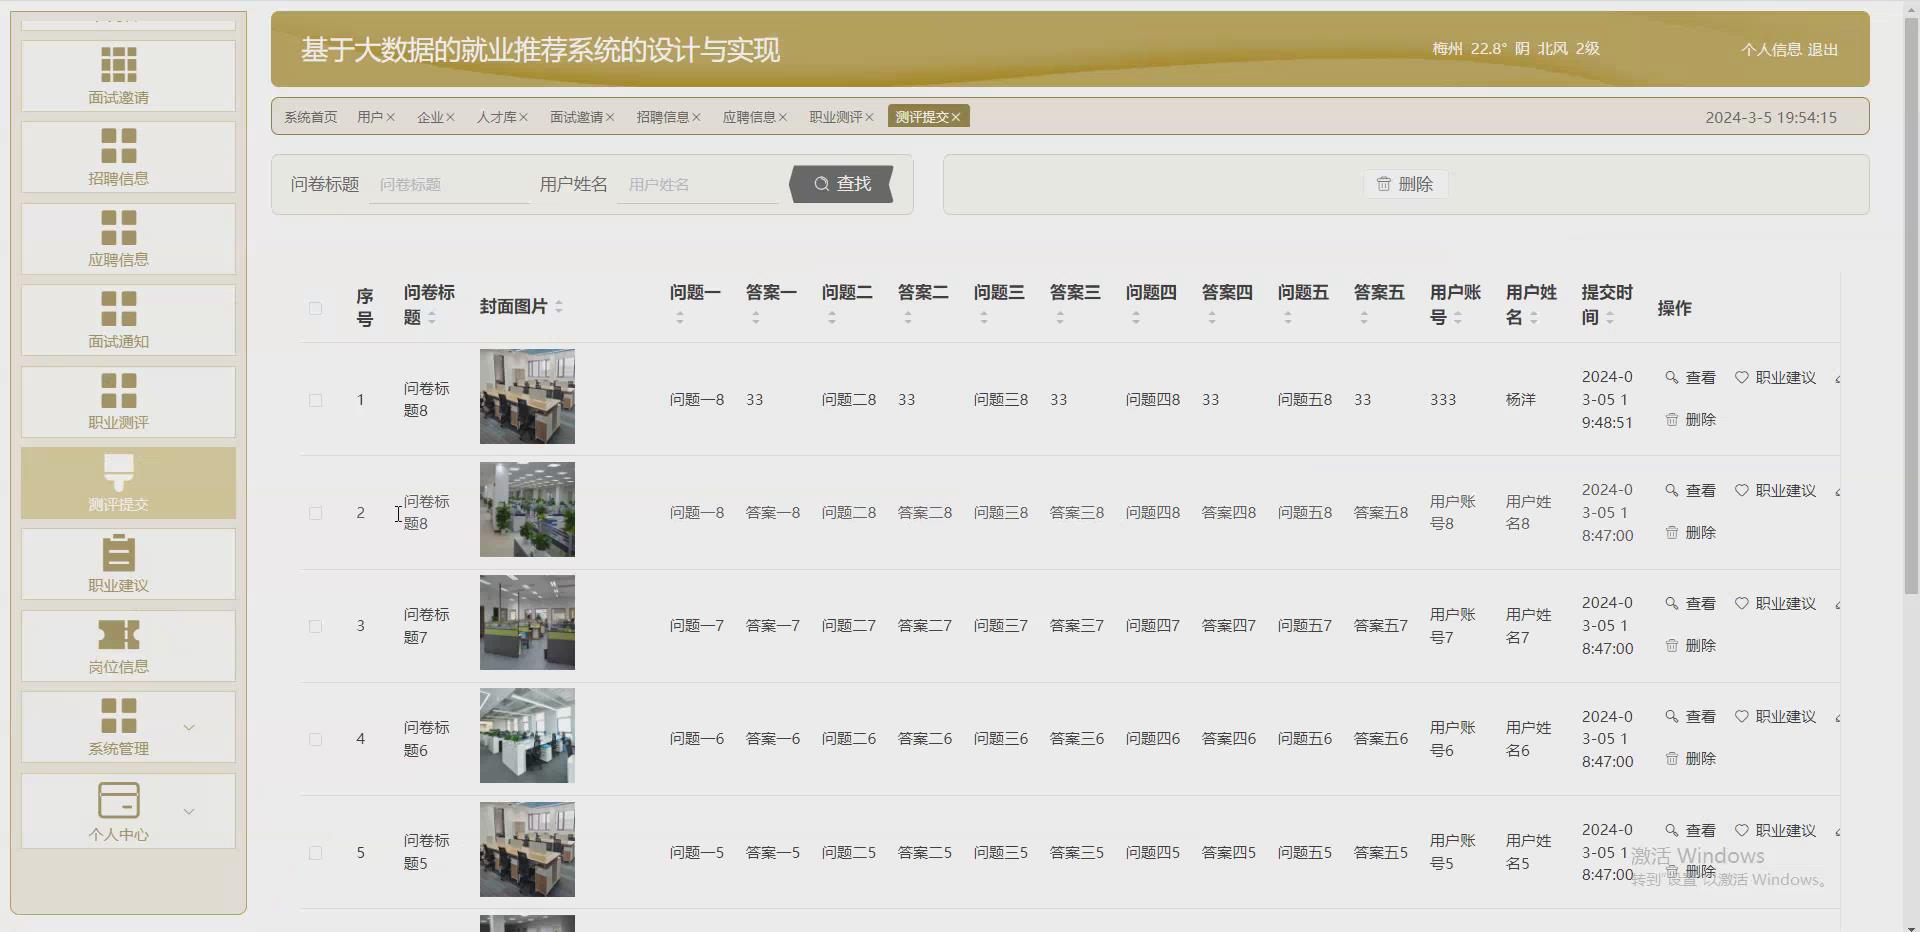This screenshot has width=1920, height=932.
Task: Click 查看 for row 问卷标题7
Action: pos(1690,604)
